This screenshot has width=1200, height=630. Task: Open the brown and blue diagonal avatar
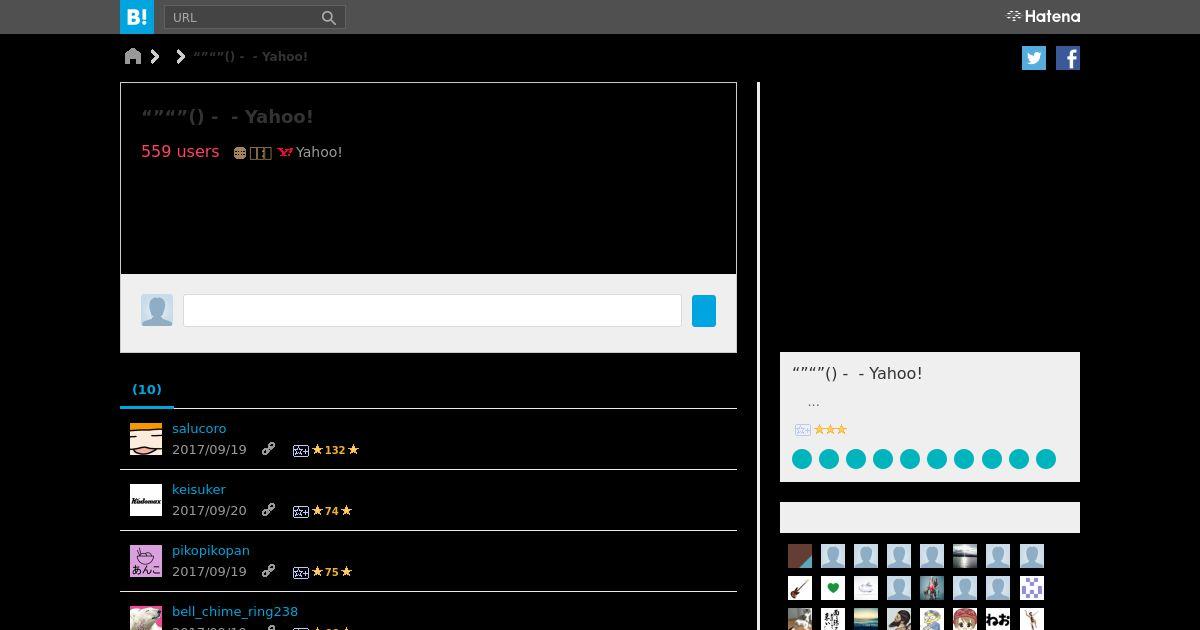pyautogui.click(x=800, y=556)
